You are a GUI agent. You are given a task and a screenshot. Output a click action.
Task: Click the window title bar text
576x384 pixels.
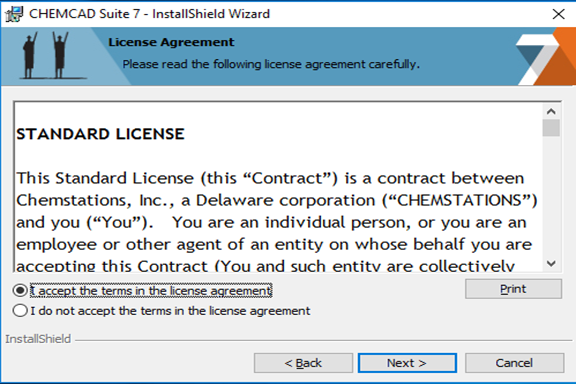[150, 14]
